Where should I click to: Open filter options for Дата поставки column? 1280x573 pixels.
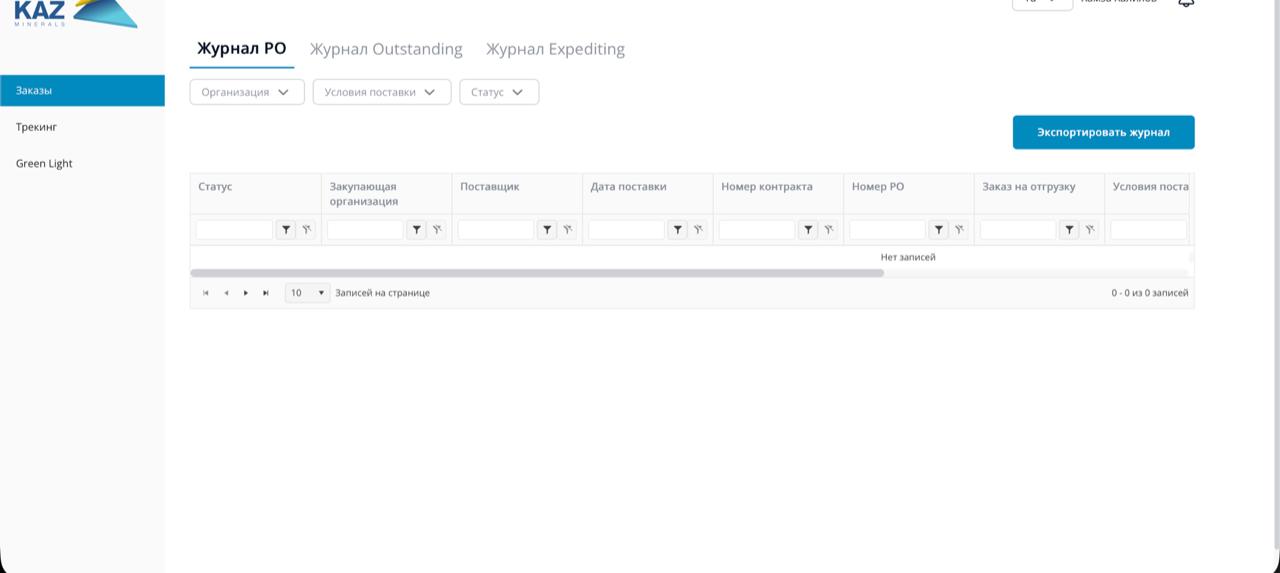[x=677, y=230]
